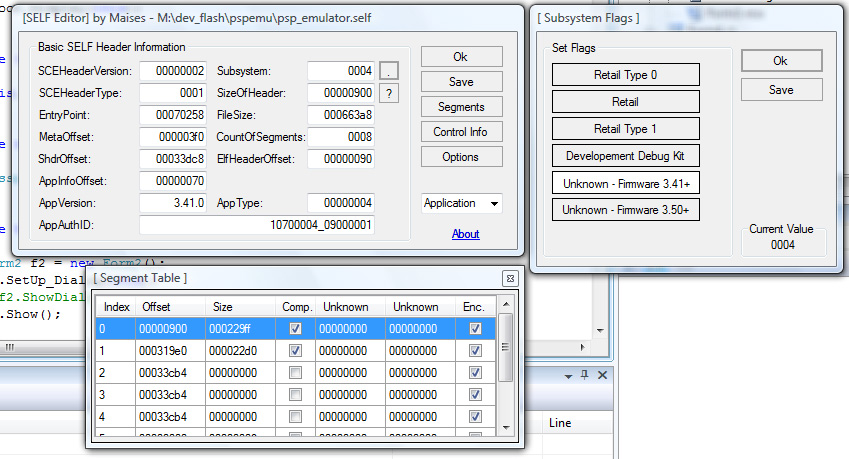Viewport: 849px width, 459px height.
Task: Click Ok in SELF Editor window
Action: 461,57
